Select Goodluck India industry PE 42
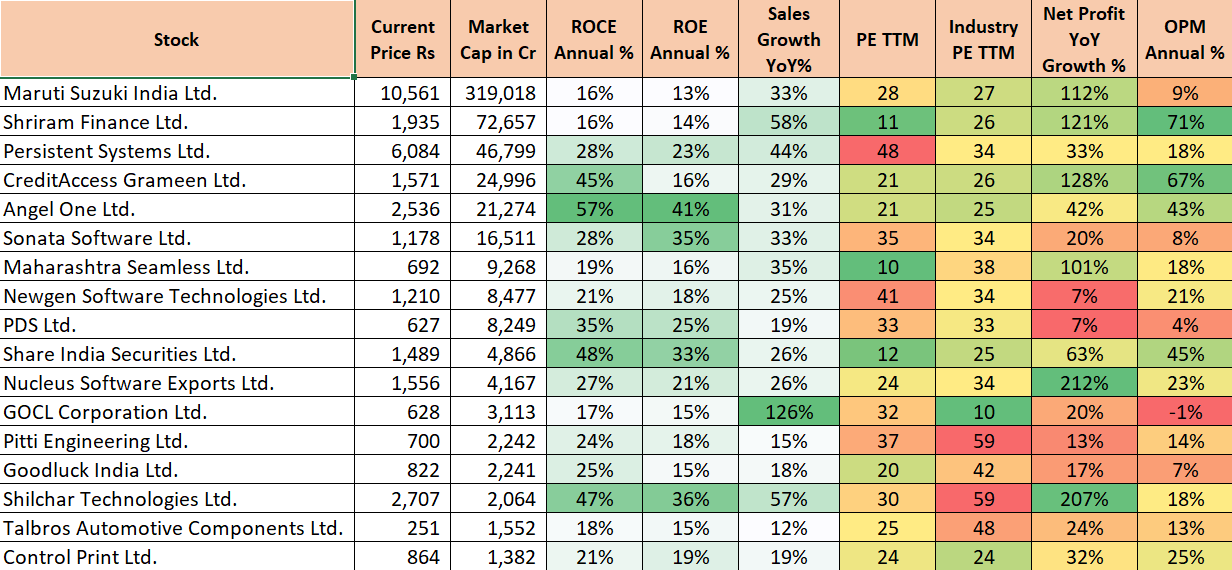This screenshot has width=1232, height=570. [x=984, y=471]
